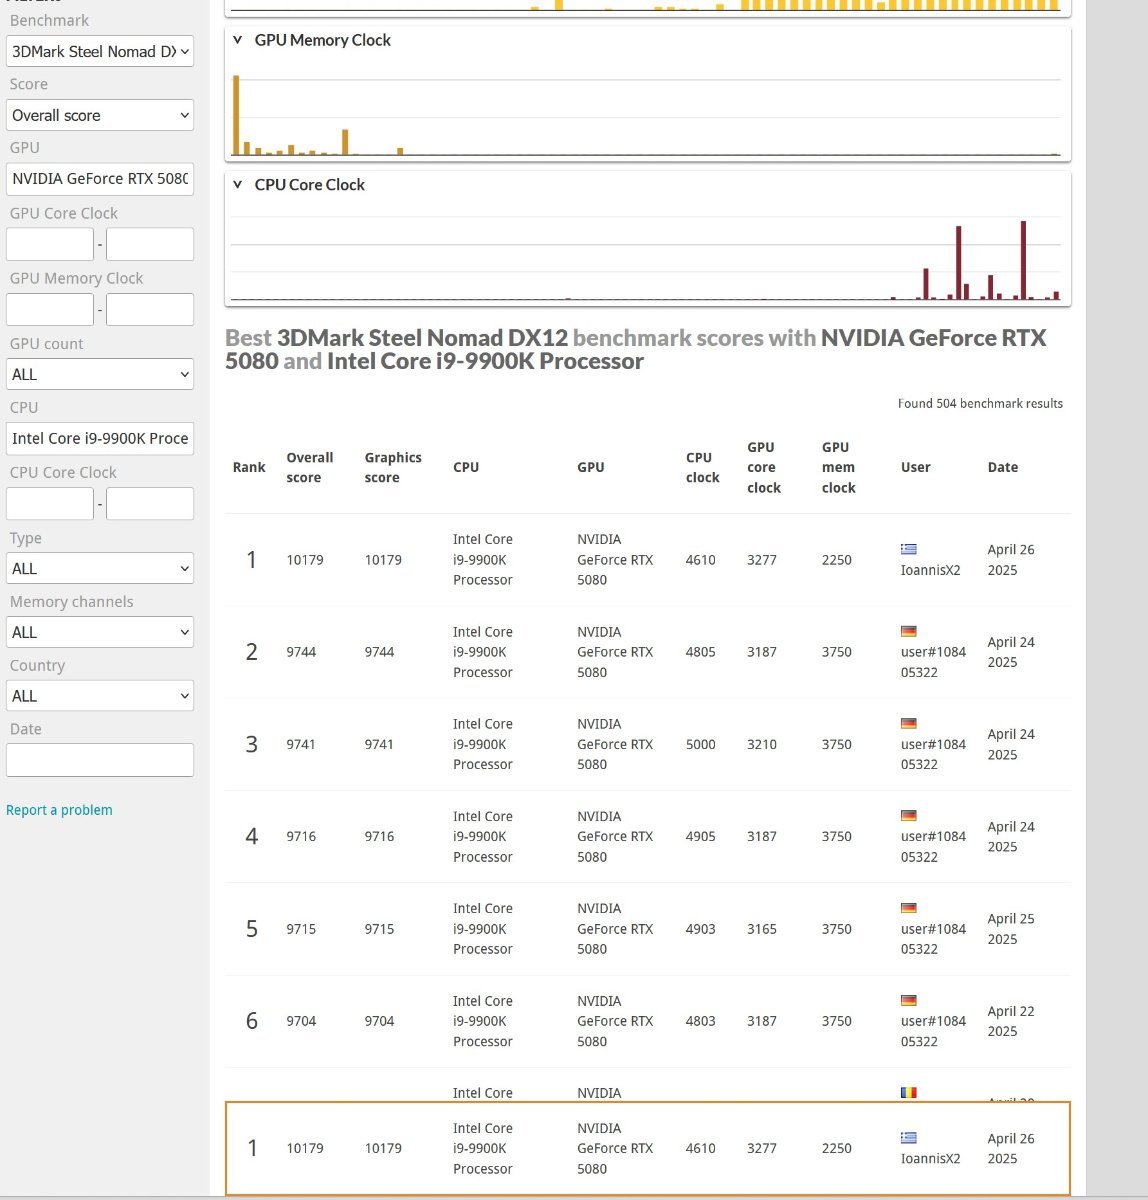
Task: Click overall score 9741 in rank 3
Action: pyautogui.click(x=301, y=744)
